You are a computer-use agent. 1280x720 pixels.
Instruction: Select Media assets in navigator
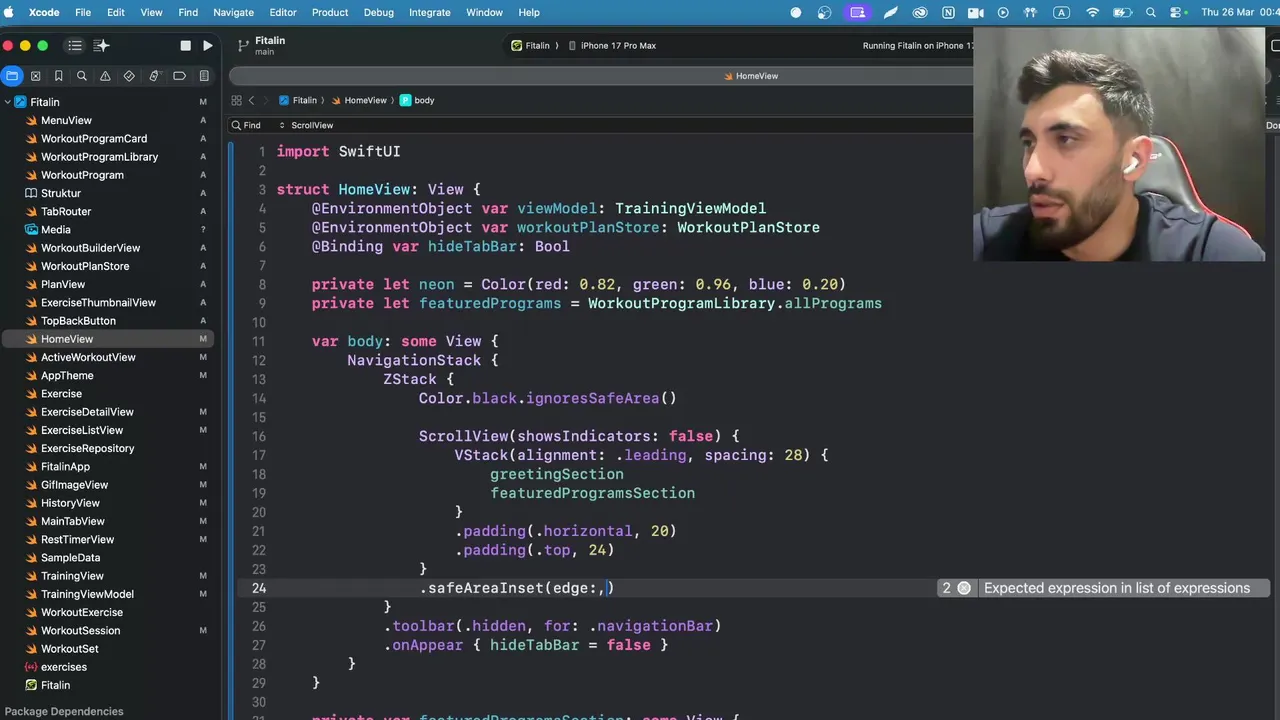pyautogui.click(x=55, y=229)
